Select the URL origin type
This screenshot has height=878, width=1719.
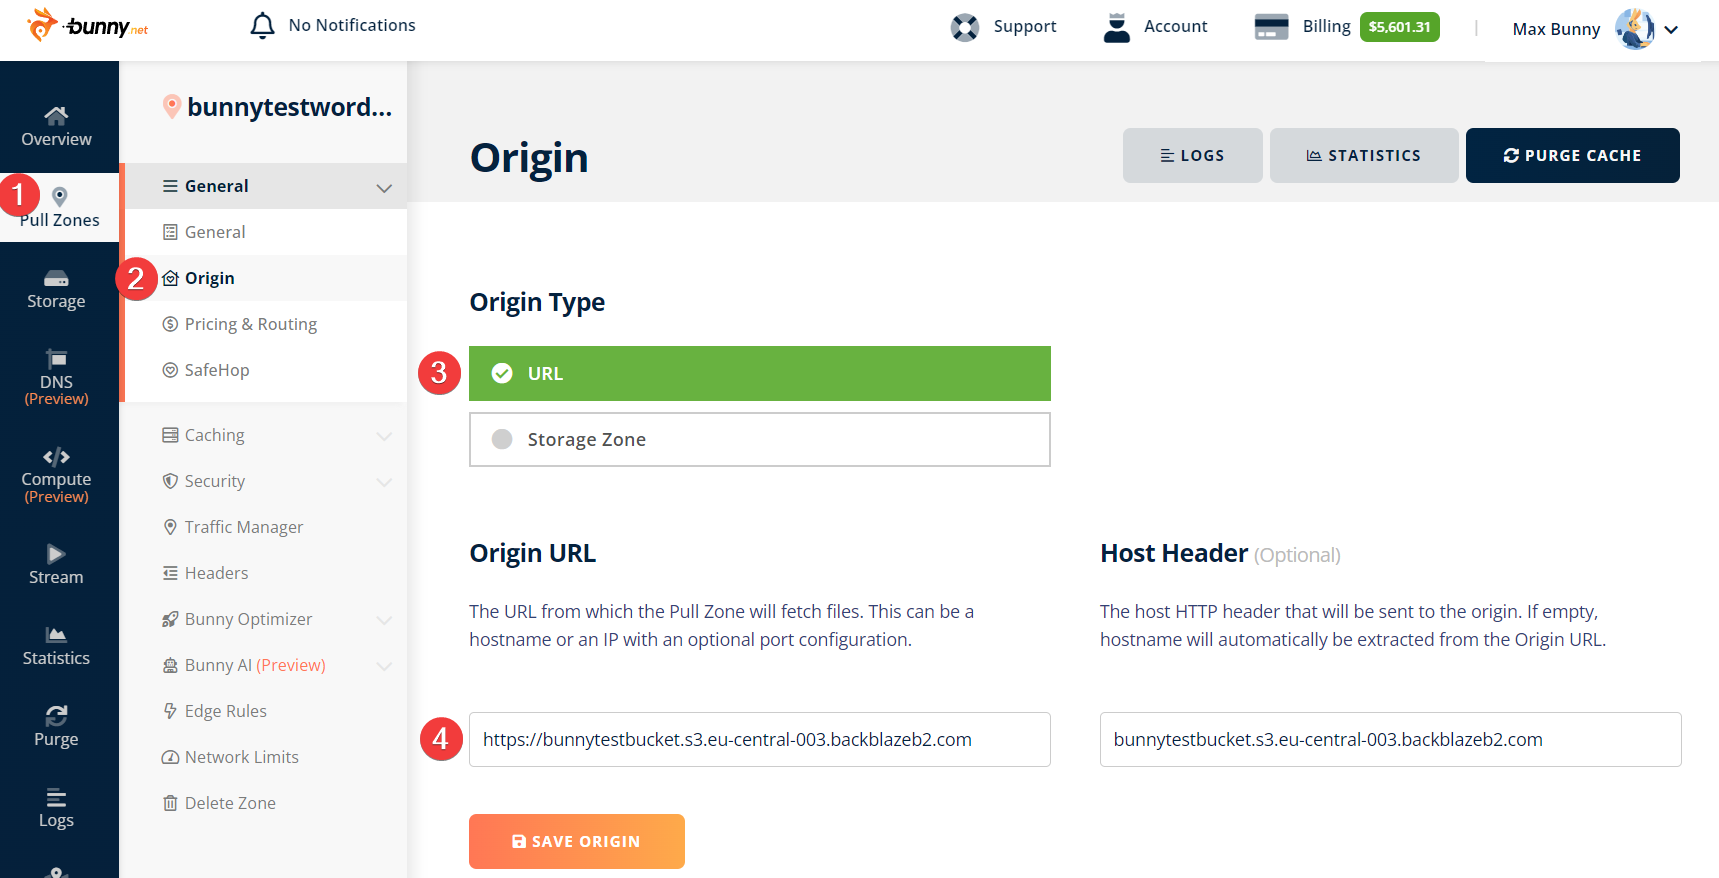point(760,374)
